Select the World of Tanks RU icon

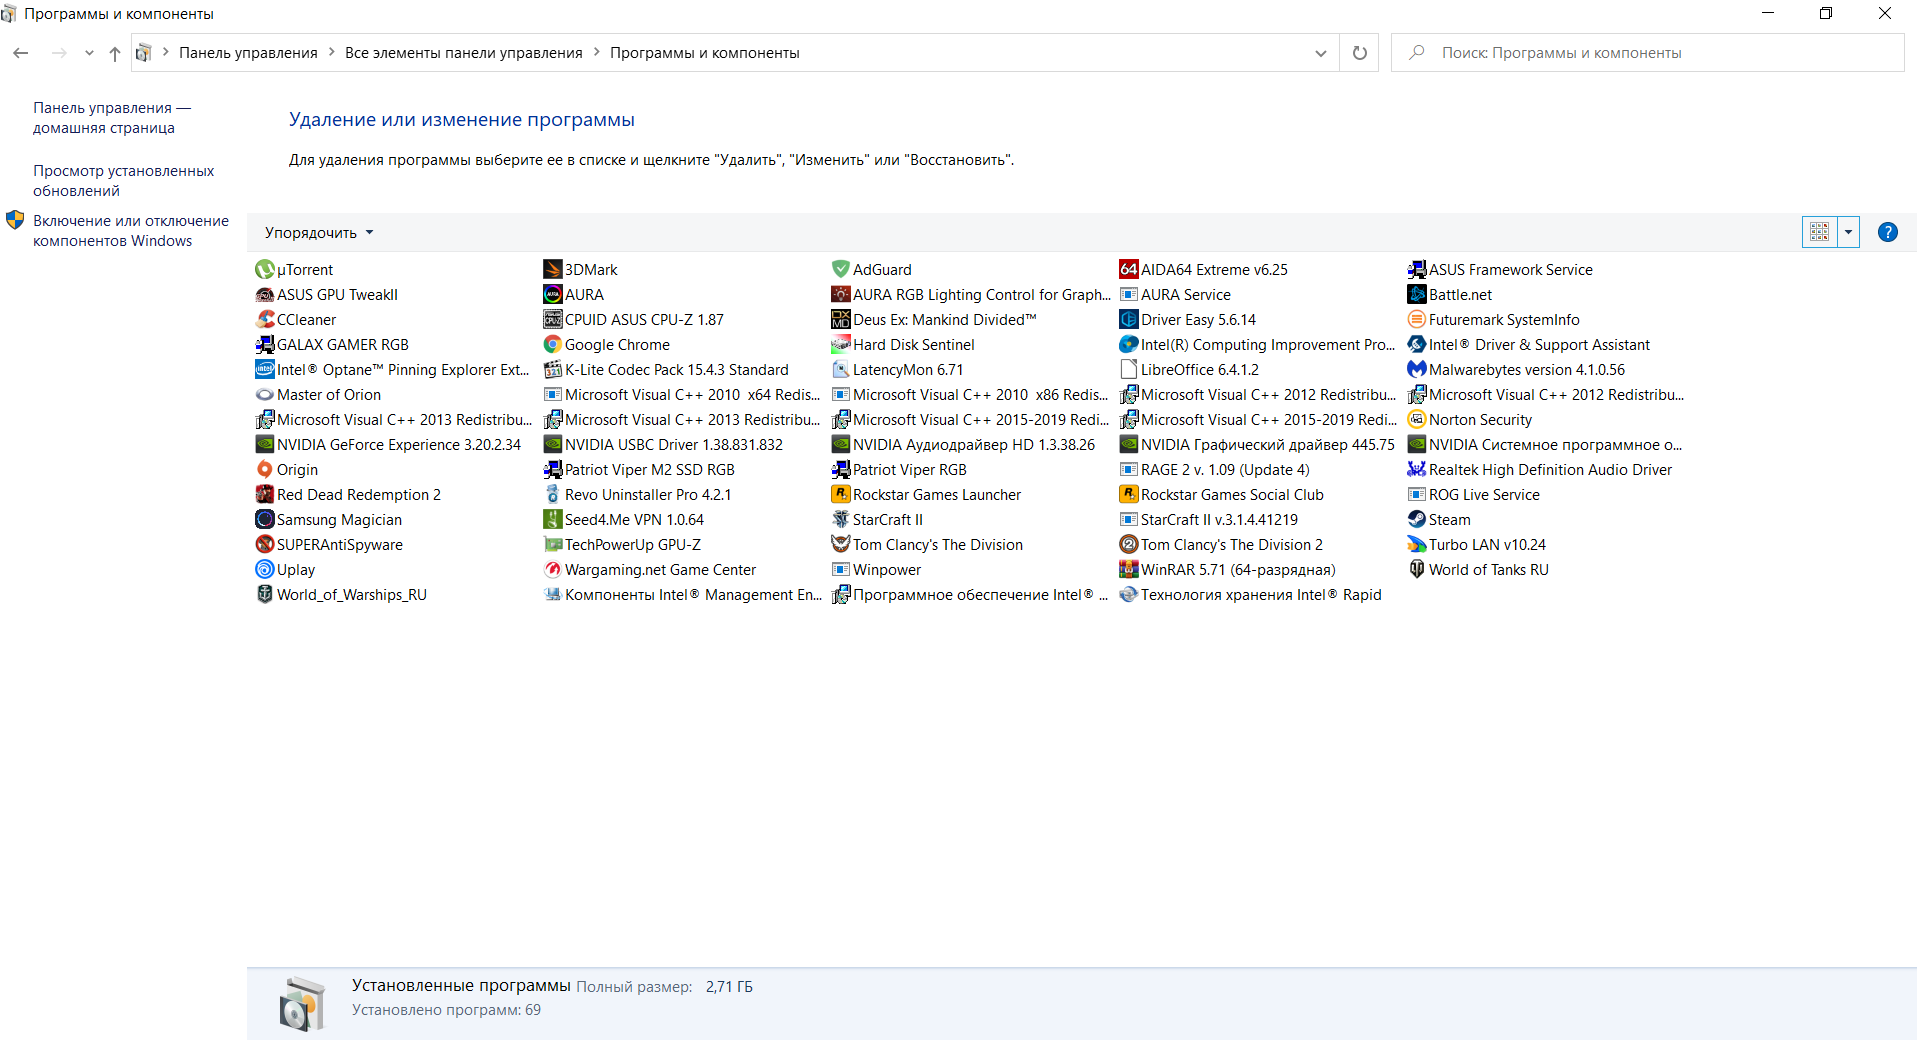[1417, 570]
